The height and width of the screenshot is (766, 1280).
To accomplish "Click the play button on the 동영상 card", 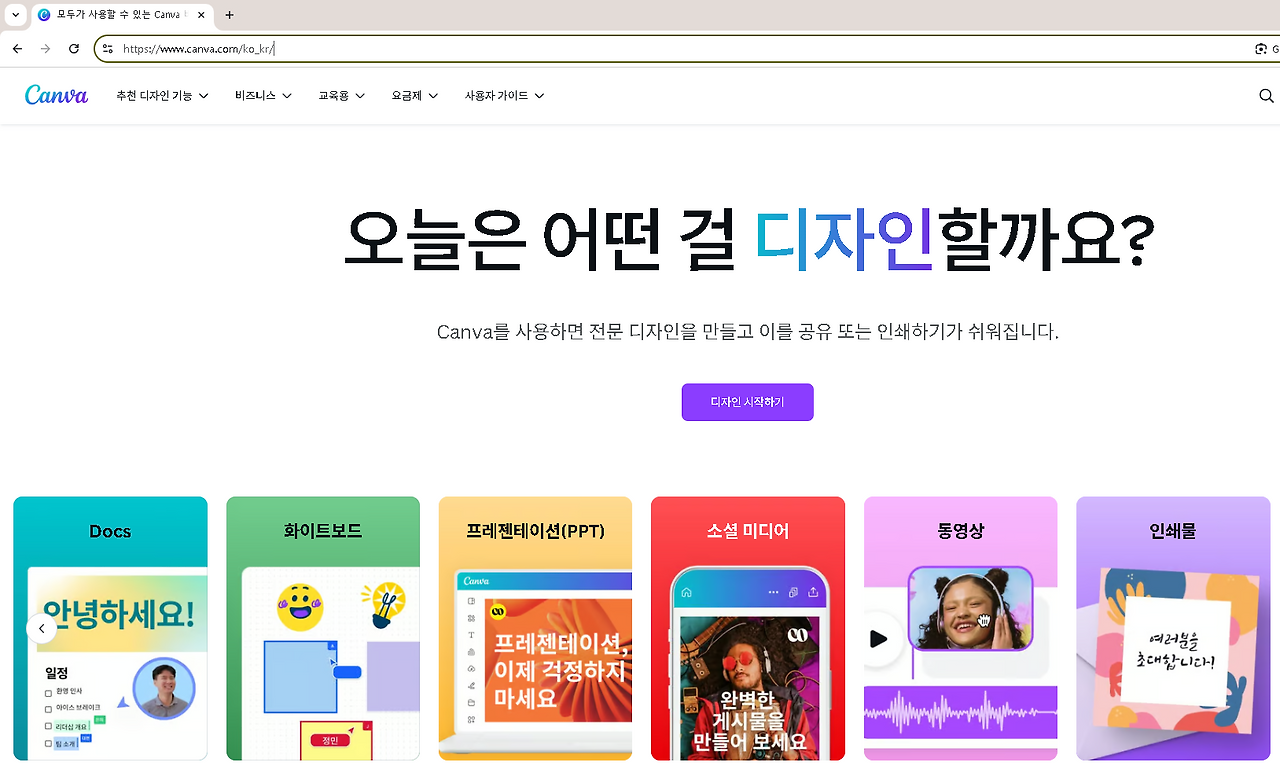I will [x=879, y=640].
